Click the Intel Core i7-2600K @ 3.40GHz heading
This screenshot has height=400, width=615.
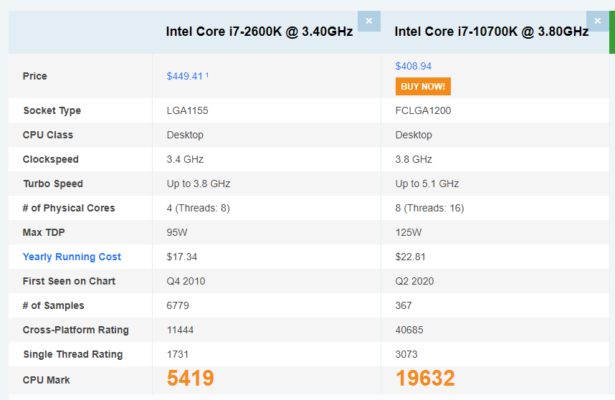[259, 31]
